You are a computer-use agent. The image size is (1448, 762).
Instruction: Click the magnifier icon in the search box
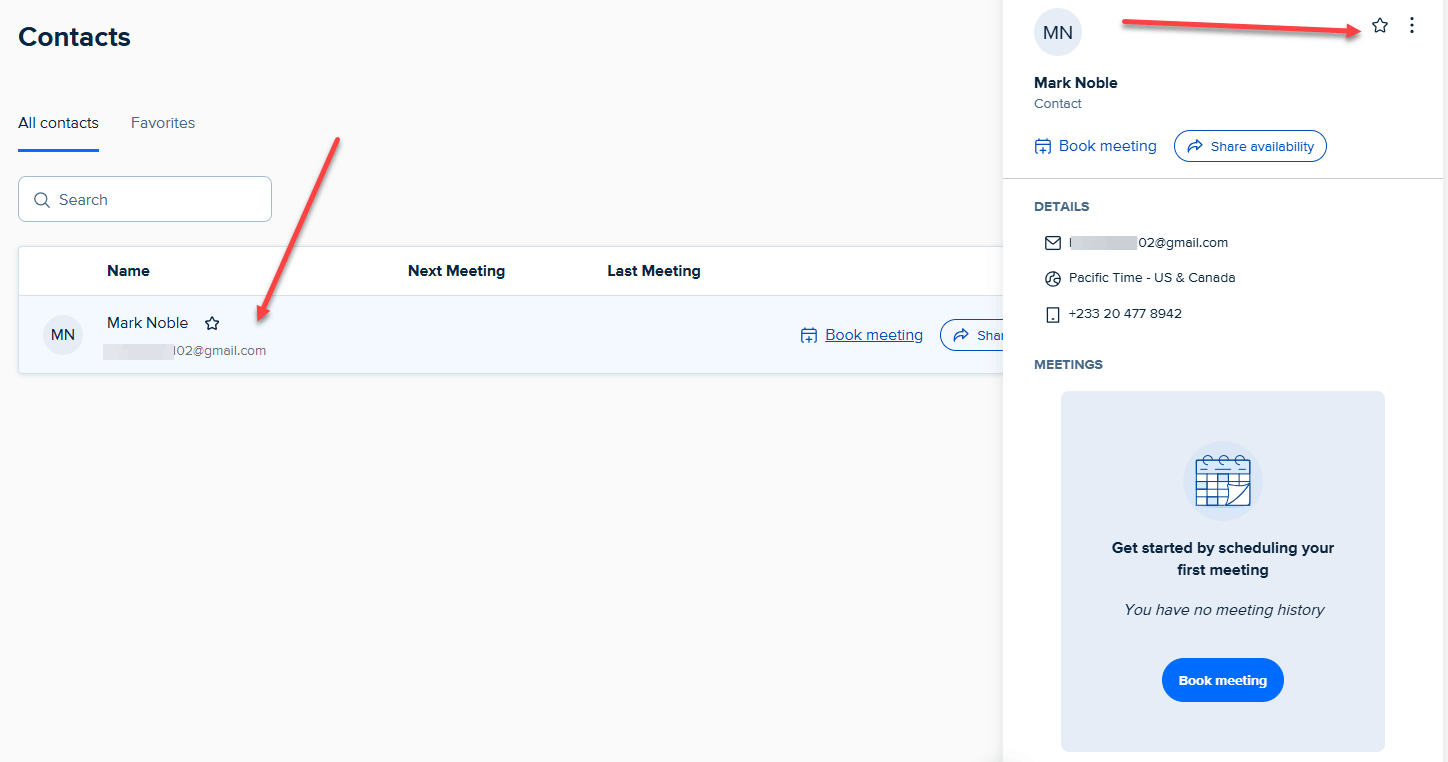click(42, 200)
